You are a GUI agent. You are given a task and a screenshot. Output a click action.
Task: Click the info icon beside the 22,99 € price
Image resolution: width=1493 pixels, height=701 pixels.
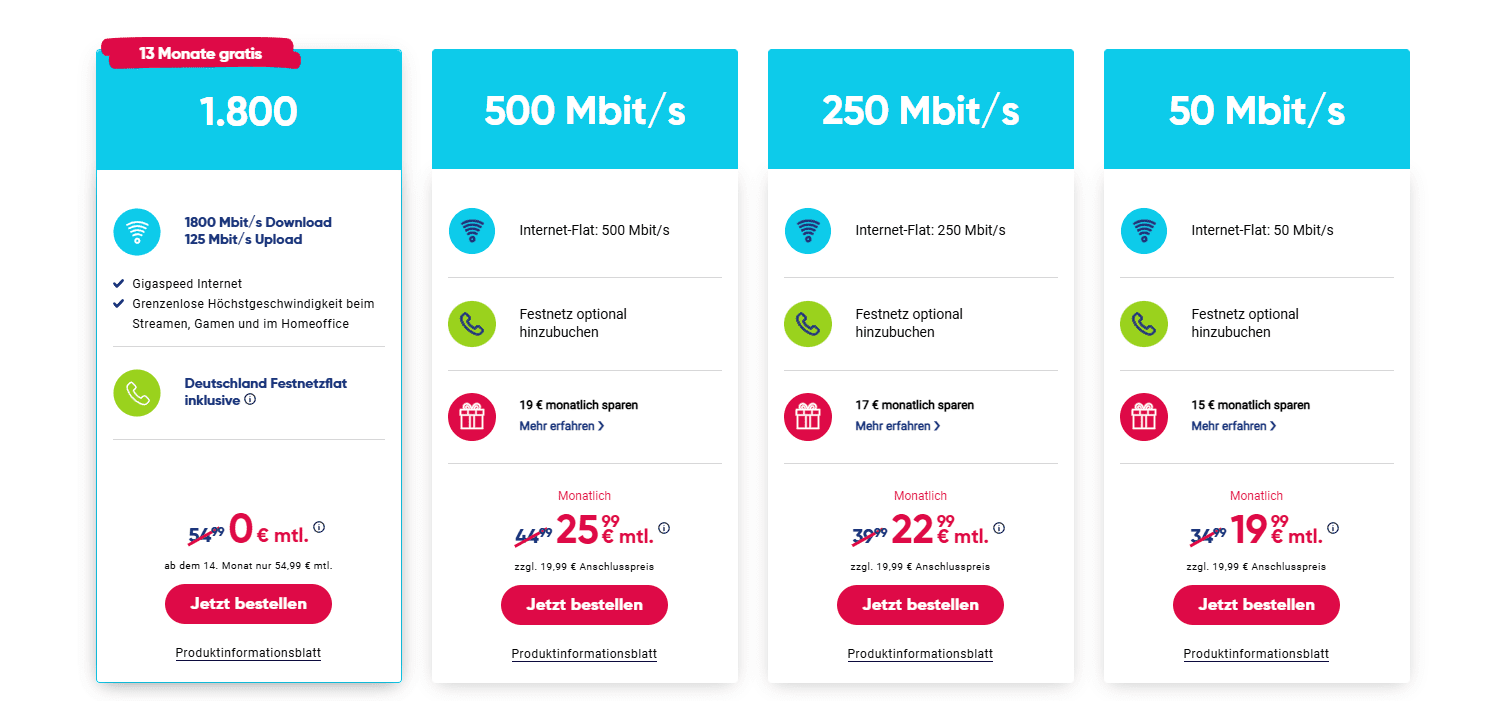pos(999,528)
